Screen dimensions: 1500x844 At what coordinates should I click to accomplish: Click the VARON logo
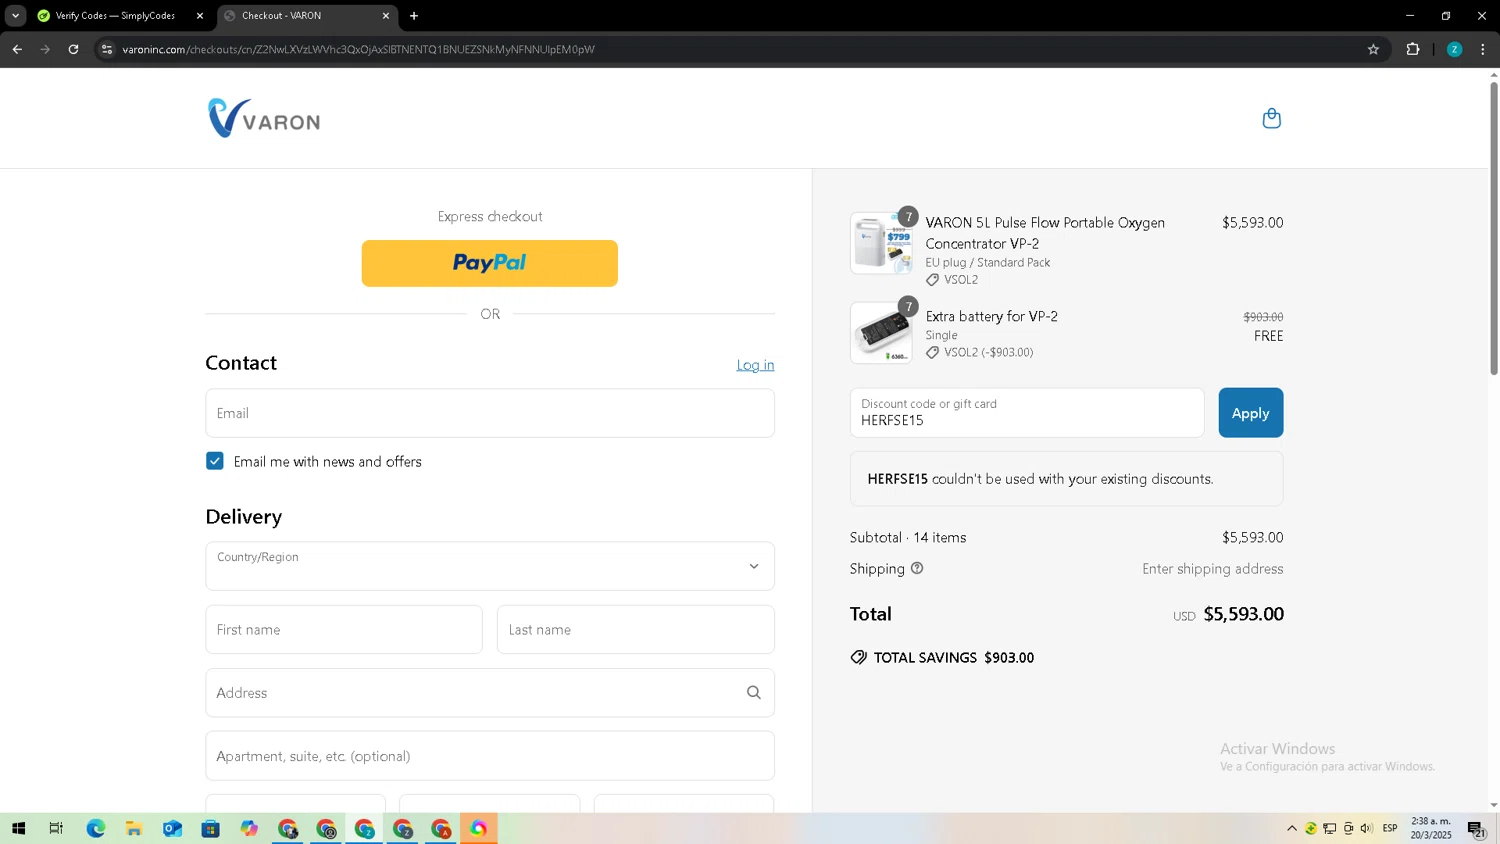pos(264,118)
